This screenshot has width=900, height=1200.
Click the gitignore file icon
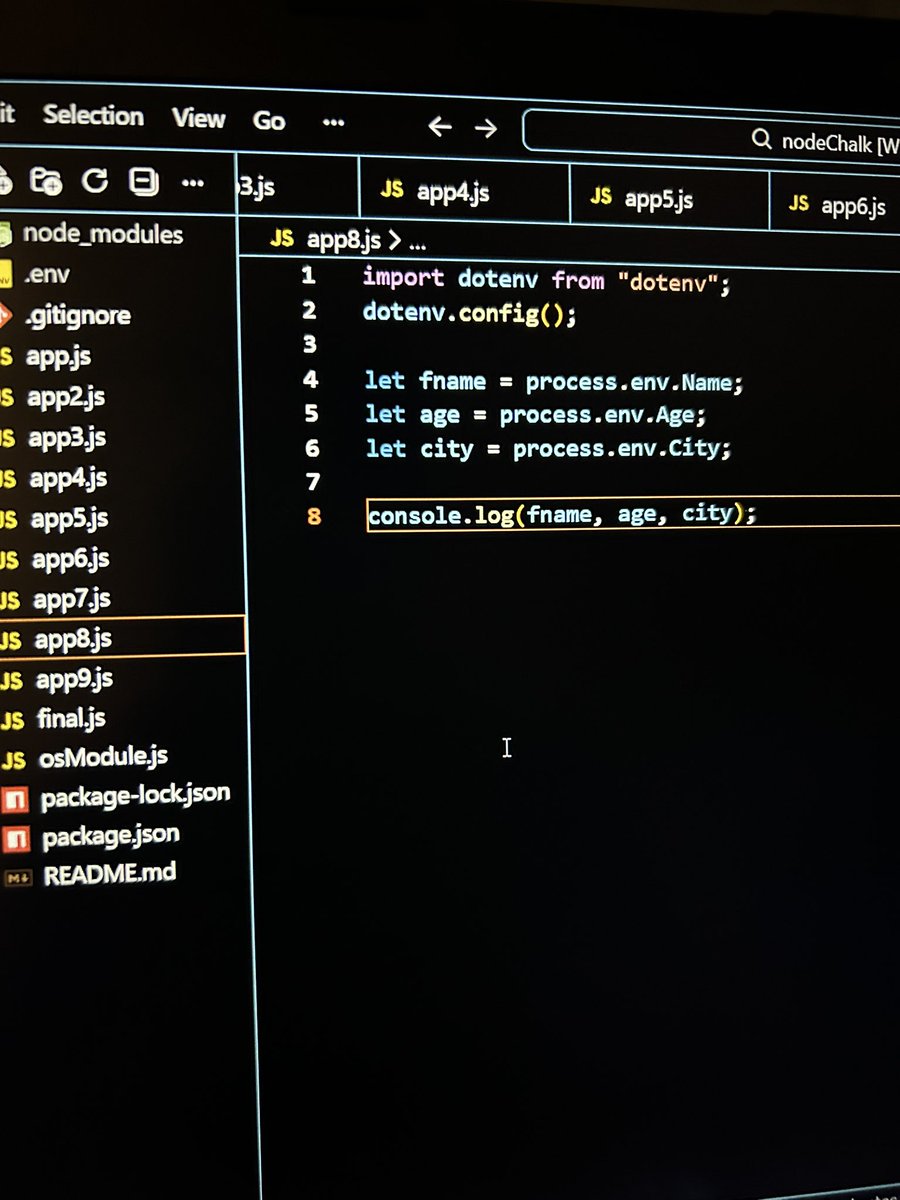pos(5,317)
